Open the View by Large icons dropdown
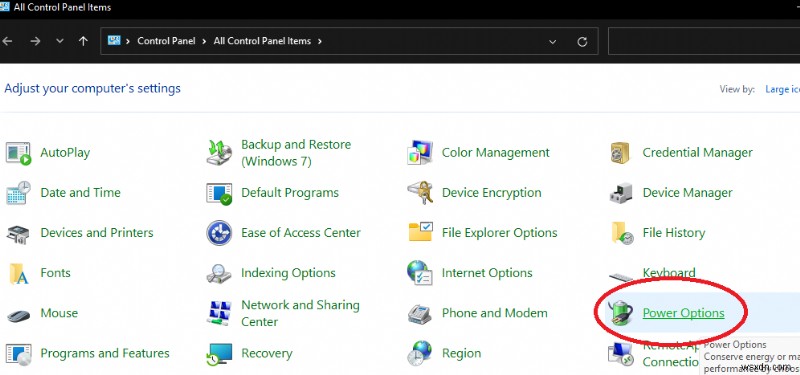Image resolution: width=800 pixels, height=375 pixels. click(783, 89)
